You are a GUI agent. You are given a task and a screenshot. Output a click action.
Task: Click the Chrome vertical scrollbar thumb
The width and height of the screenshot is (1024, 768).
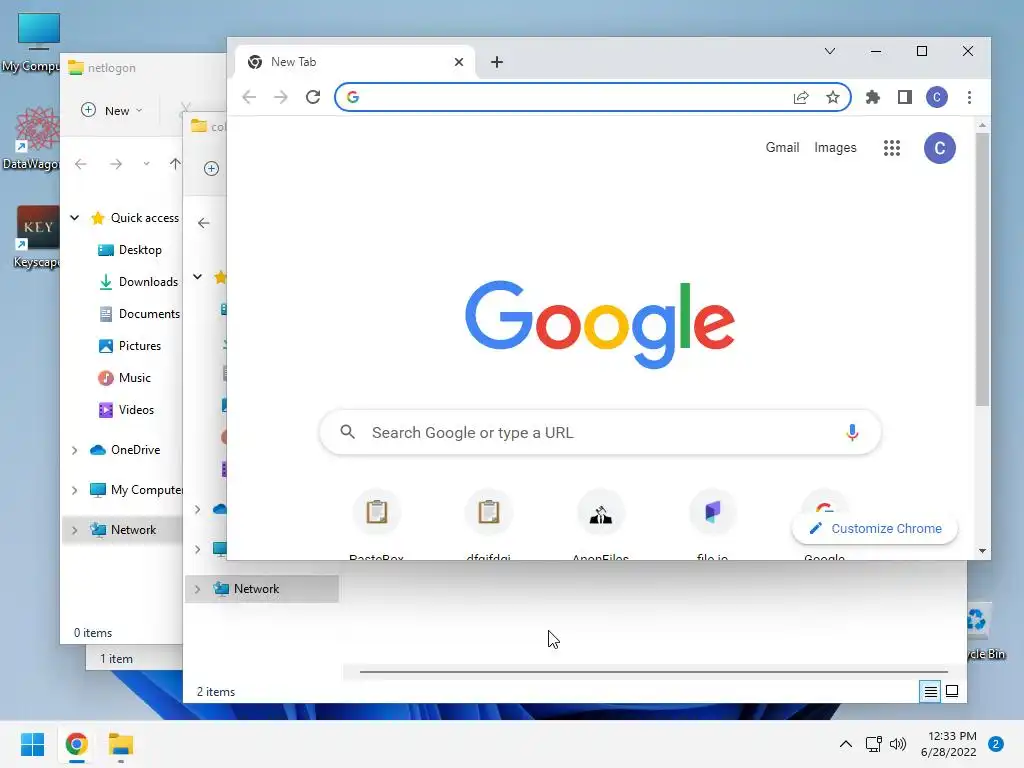pyautogui.click(x=982, y=268)
